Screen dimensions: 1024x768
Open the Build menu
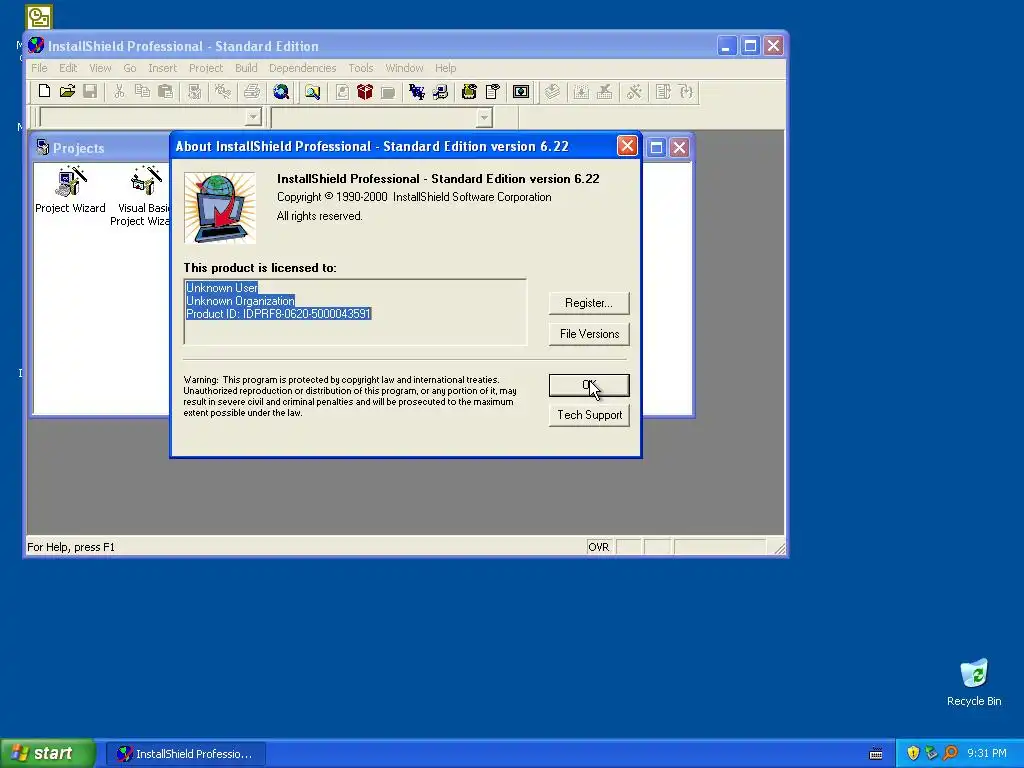tap(246, 68)
